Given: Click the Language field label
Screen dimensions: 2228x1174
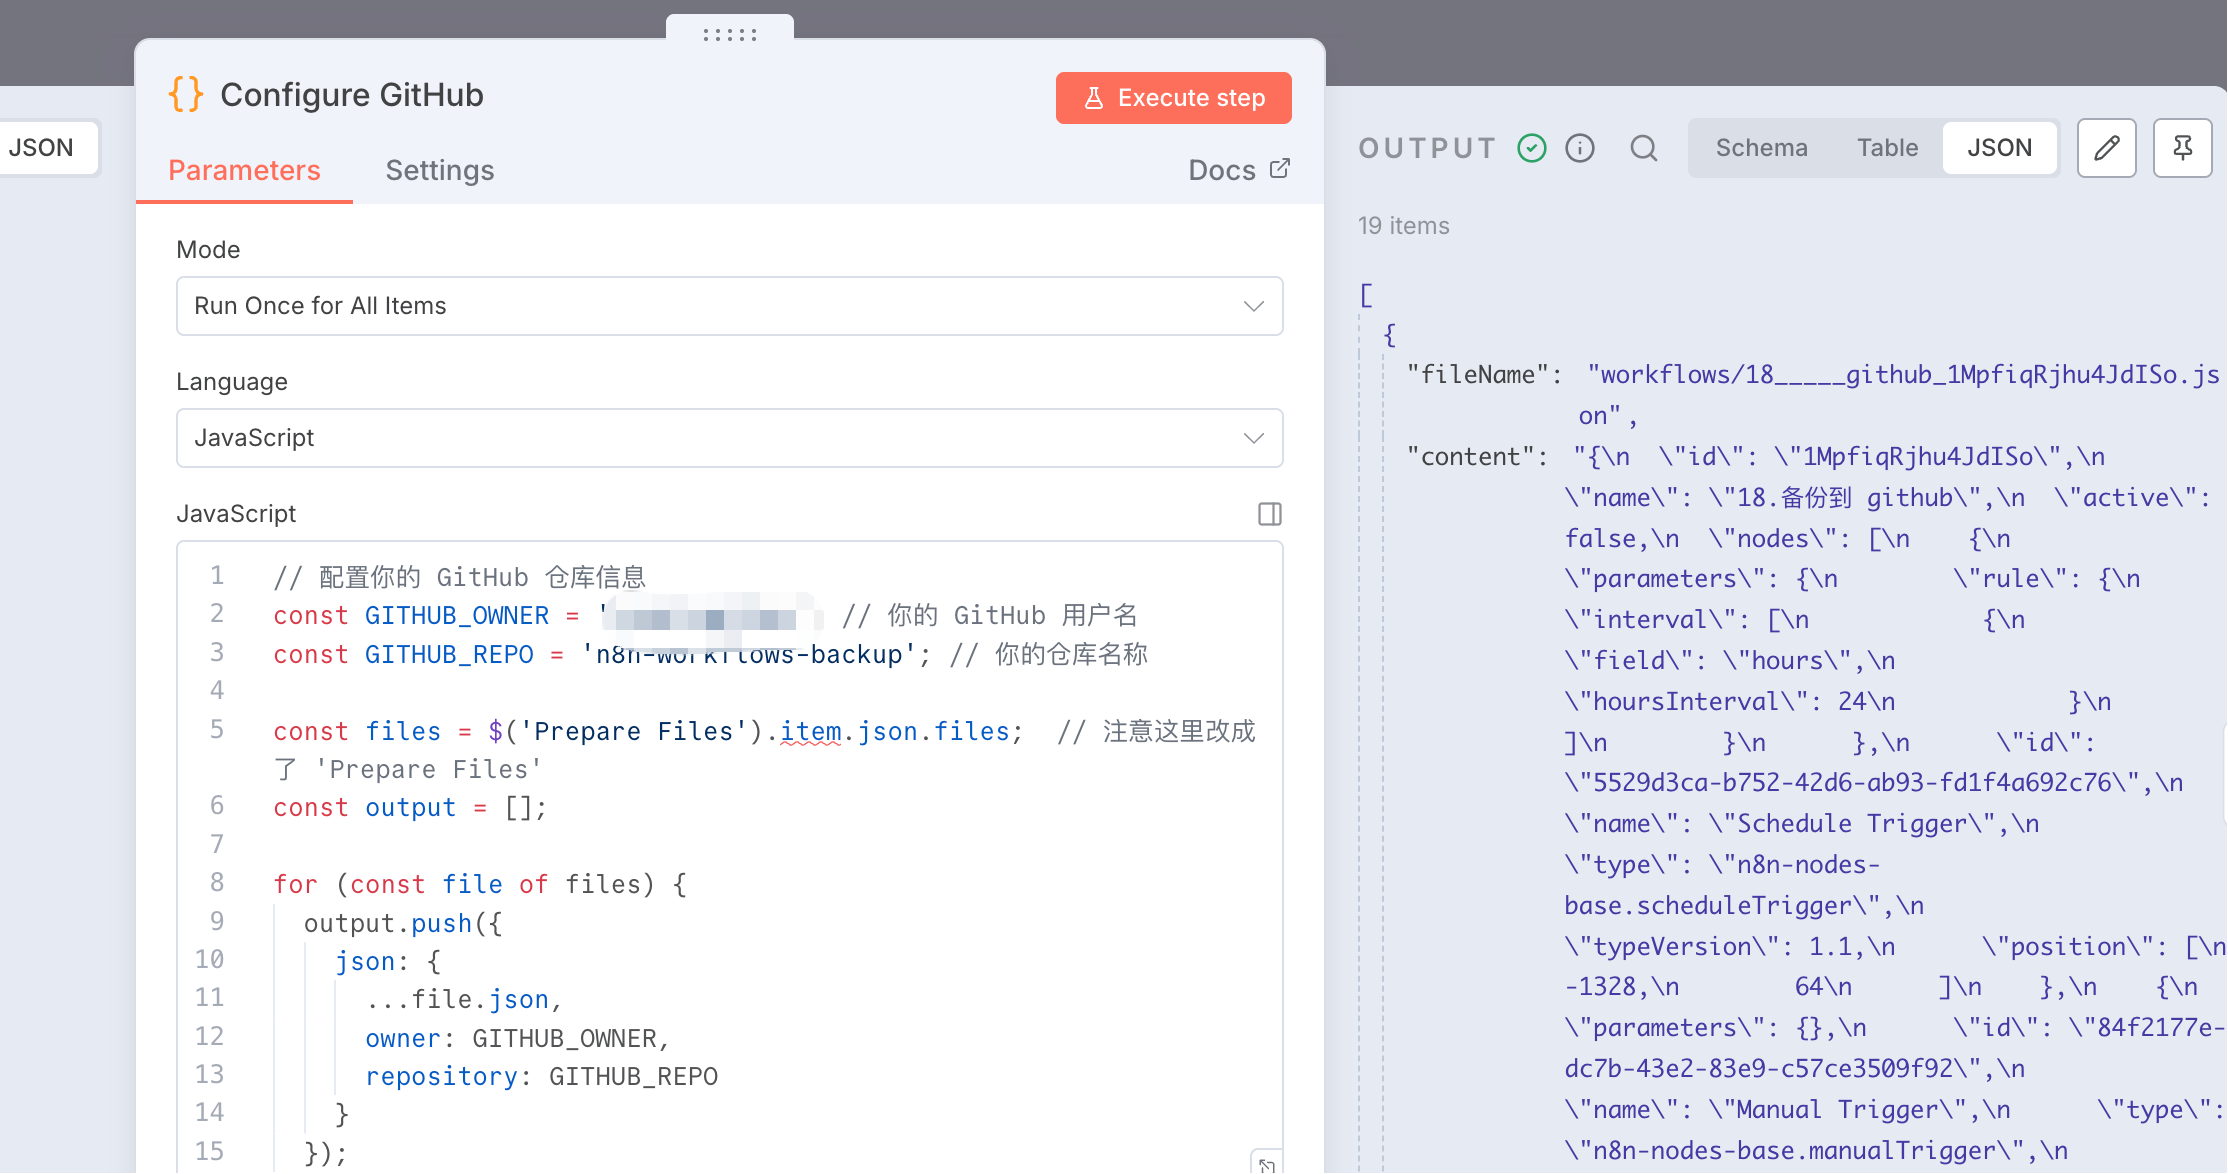Looking at the screenshot, I should point(232,381).
